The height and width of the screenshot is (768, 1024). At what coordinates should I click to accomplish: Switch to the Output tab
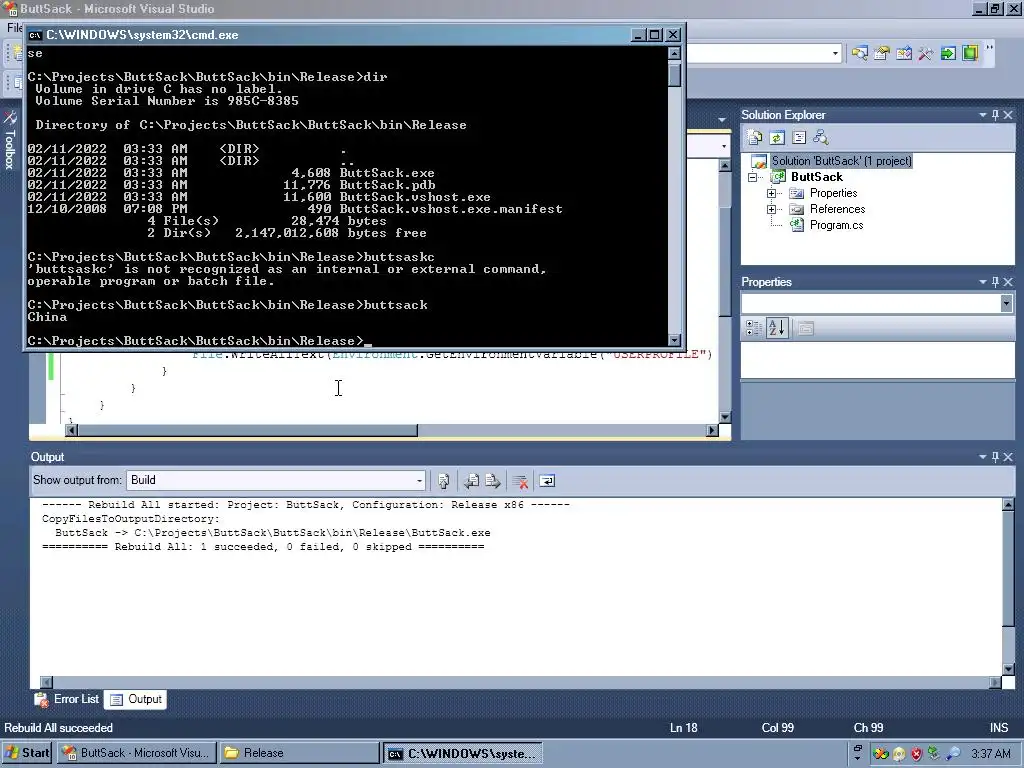pyautogui.click(x=136, y=699)
